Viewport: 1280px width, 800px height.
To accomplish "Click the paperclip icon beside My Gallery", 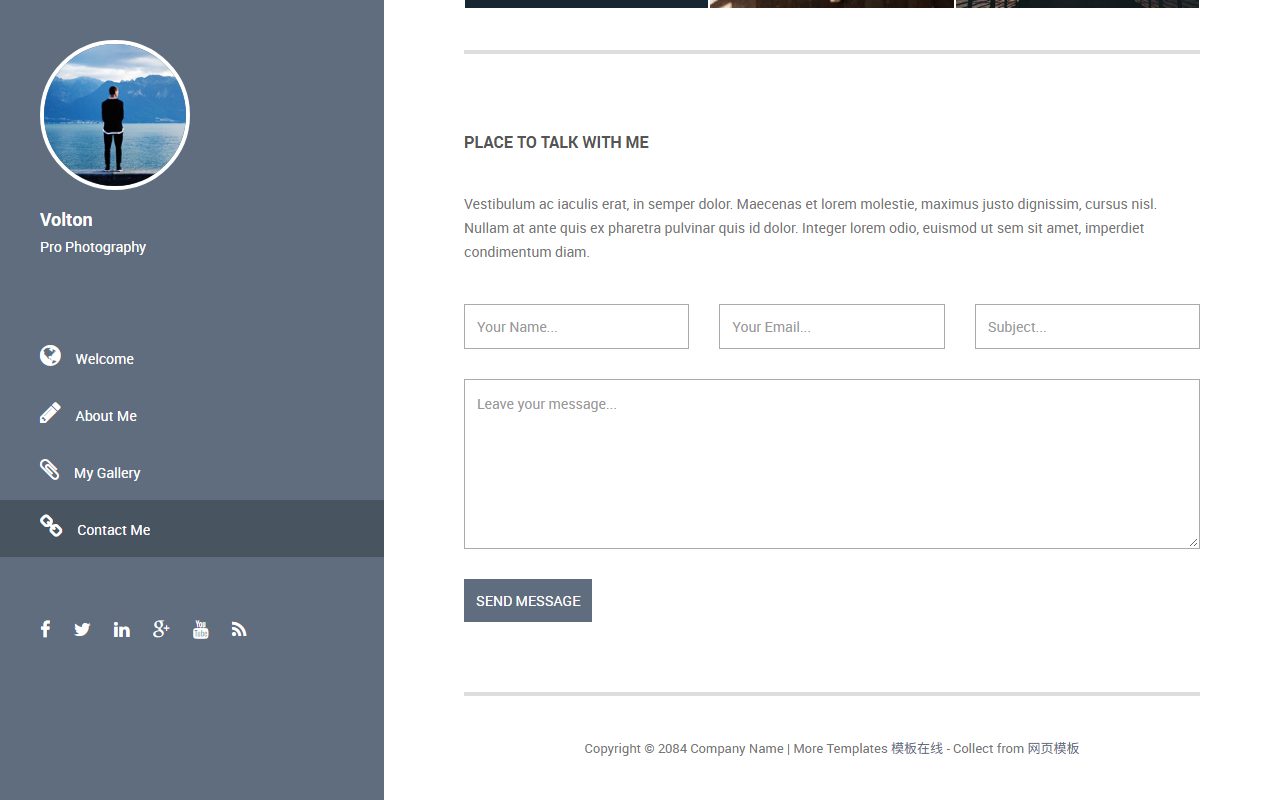I will [x=49, y=470].
